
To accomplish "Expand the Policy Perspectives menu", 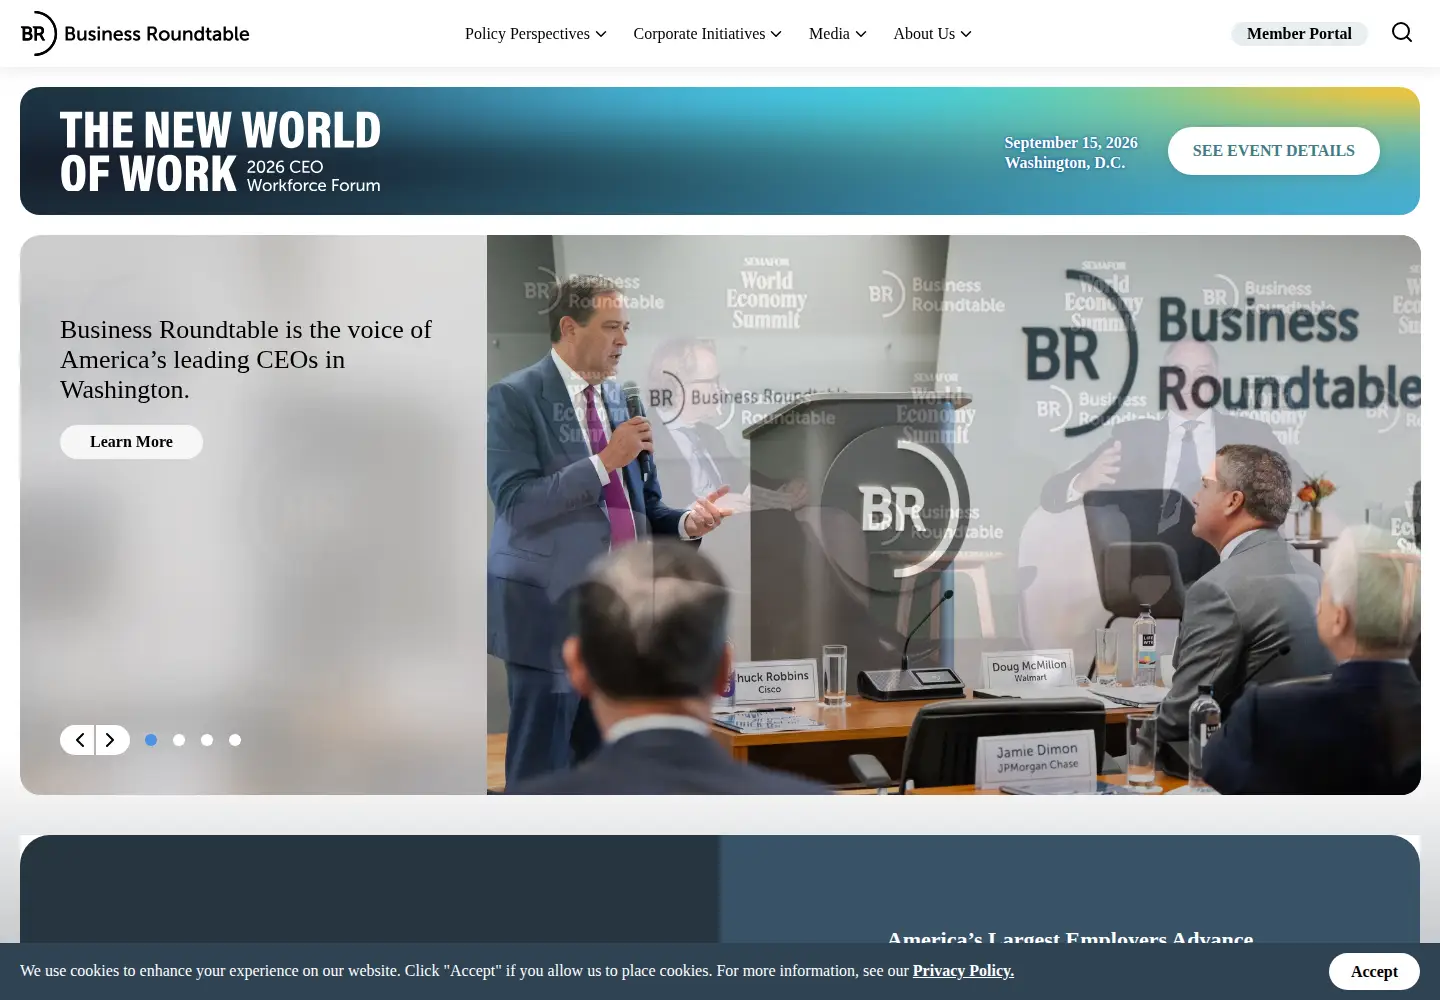I will pyautogui.click(x=536, y=34).
